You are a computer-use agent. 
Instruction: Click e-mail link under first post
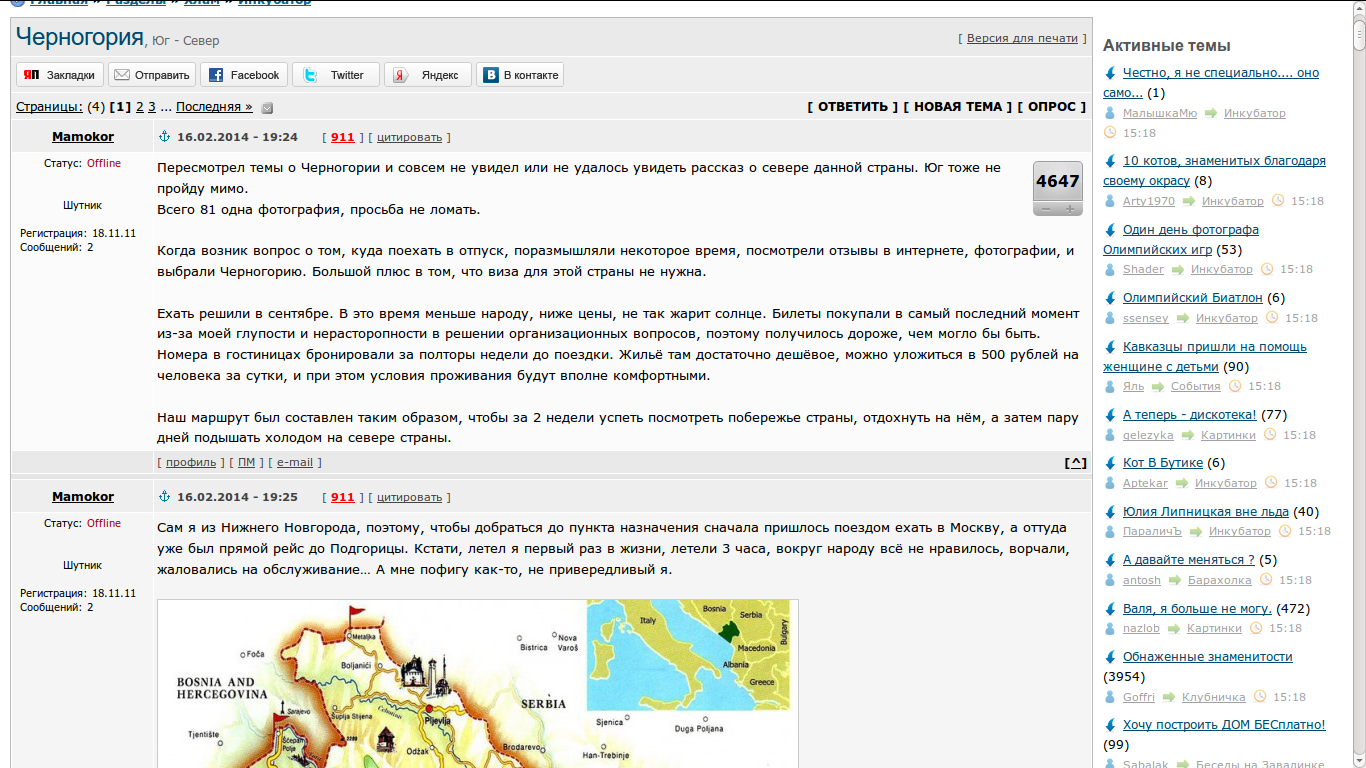[x=295, y=462]
